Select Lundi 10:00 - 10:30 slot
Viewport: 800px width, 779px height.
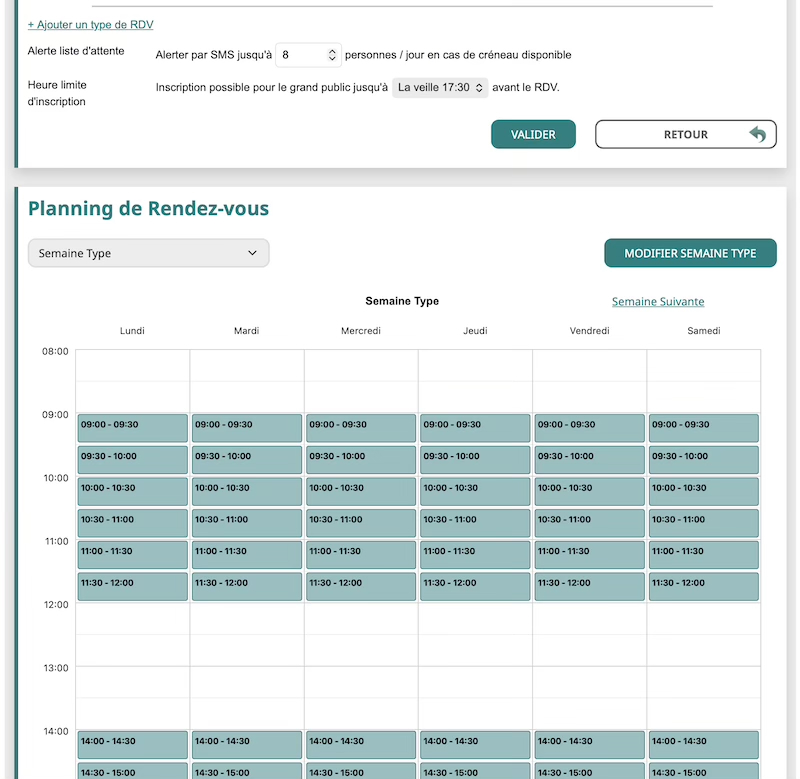point(133,491)
